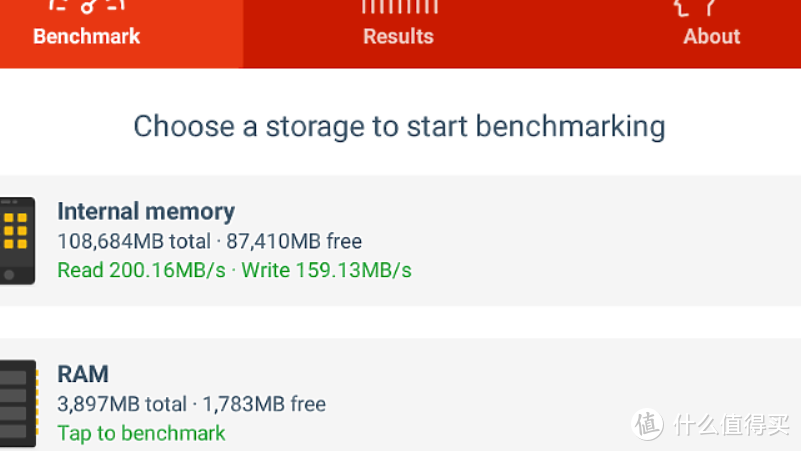
Task: Click the 87,410MB free text
Action: pos(294,241)
